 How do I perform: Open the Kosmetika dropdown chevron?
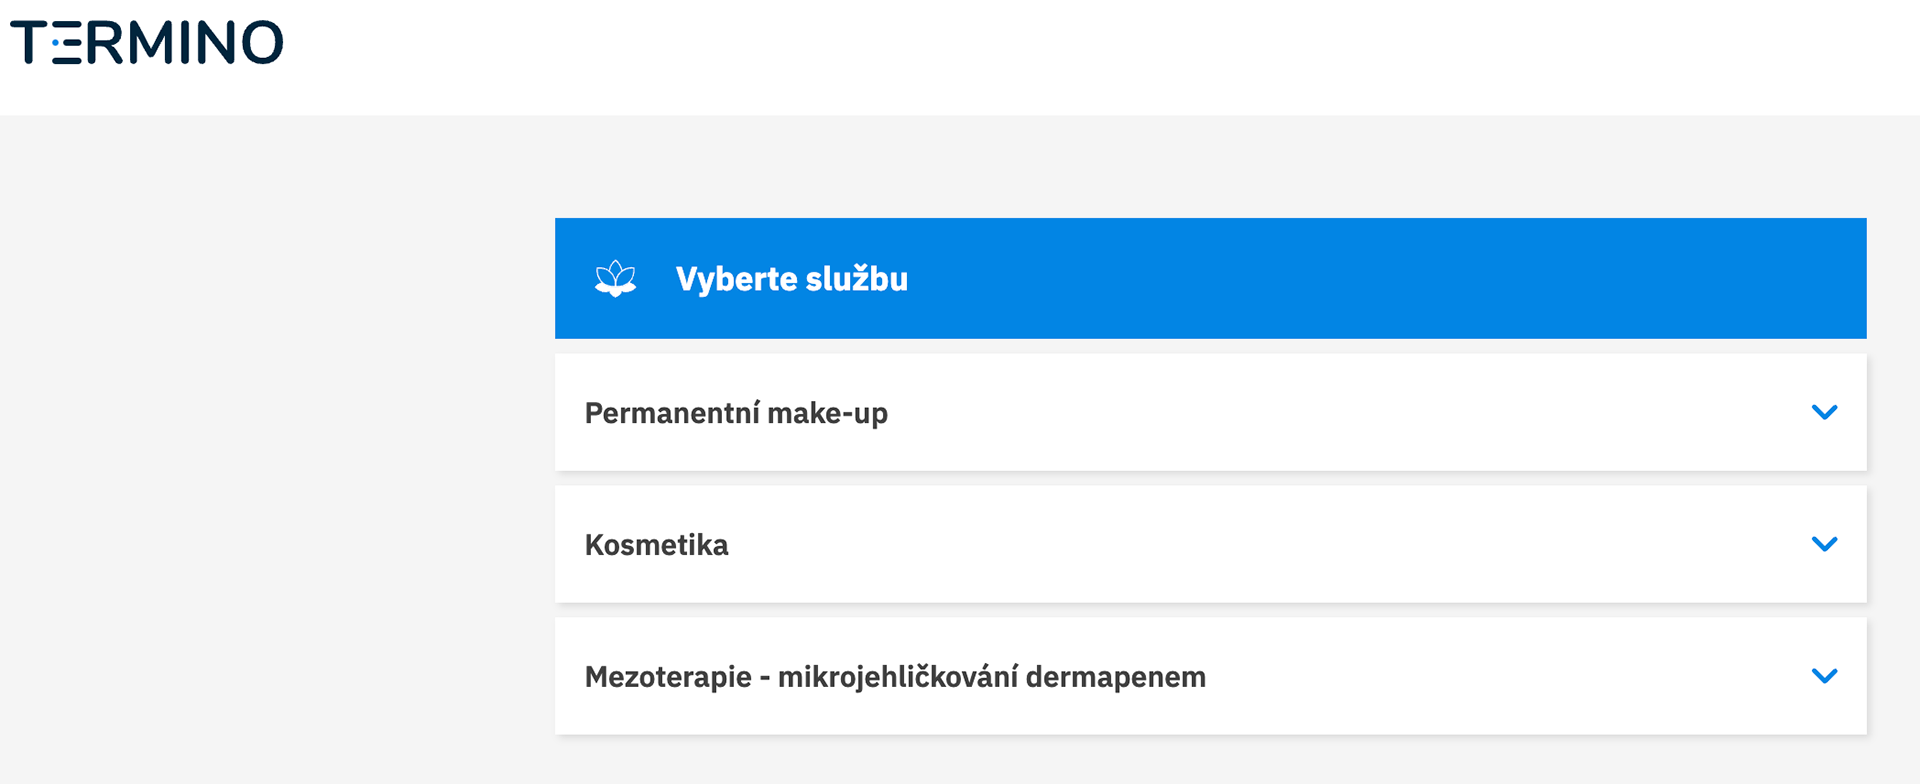[1824, 545]
